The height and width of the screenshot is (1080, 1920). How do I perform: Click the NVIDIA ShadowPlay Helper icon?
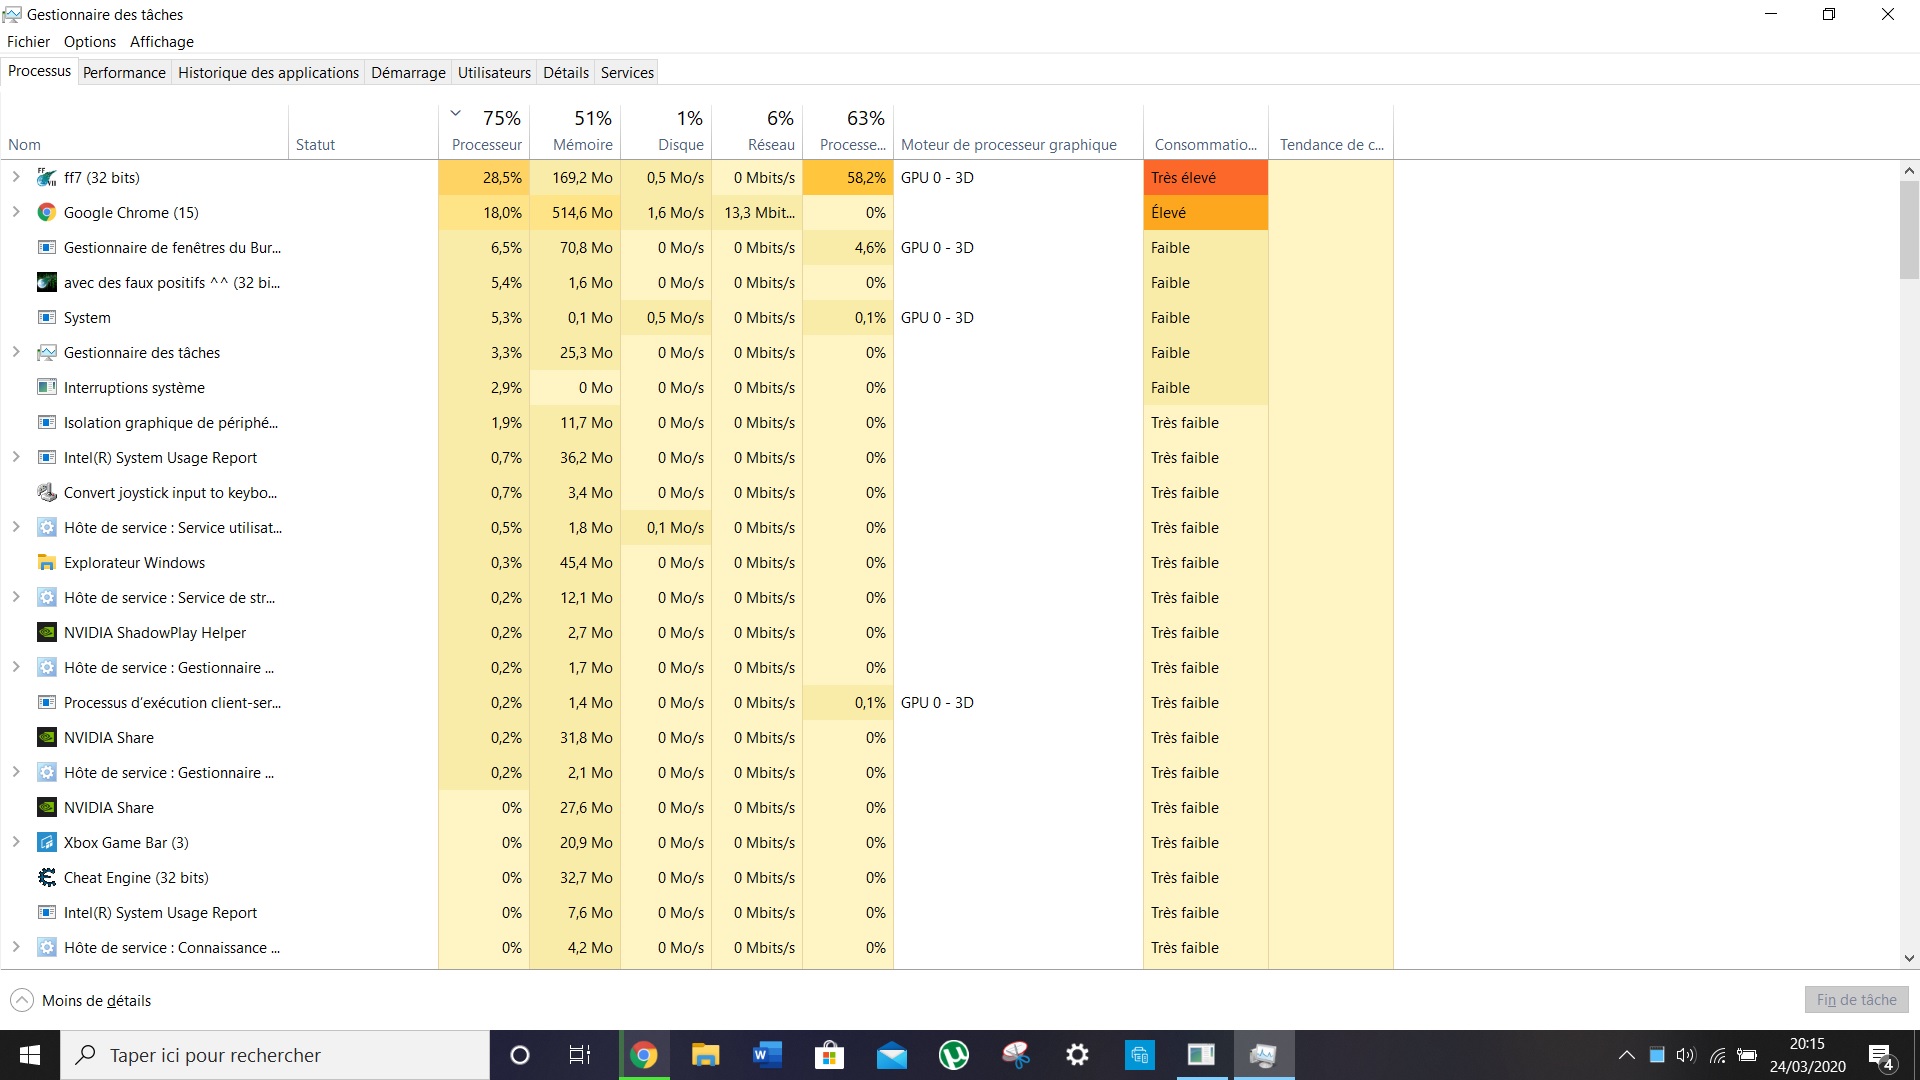46,633
